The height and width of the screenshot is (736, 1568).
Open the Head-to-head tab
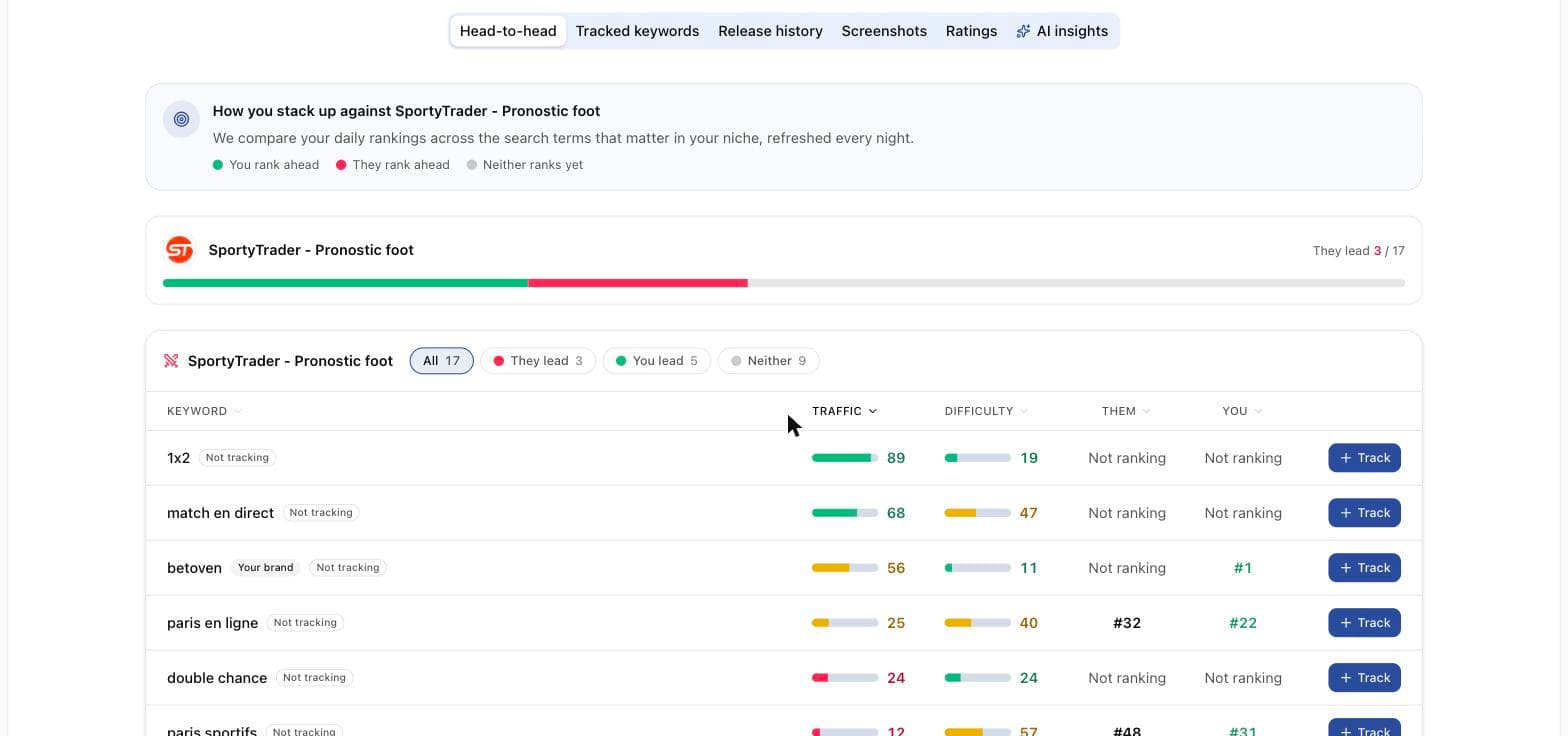[508, 31]
